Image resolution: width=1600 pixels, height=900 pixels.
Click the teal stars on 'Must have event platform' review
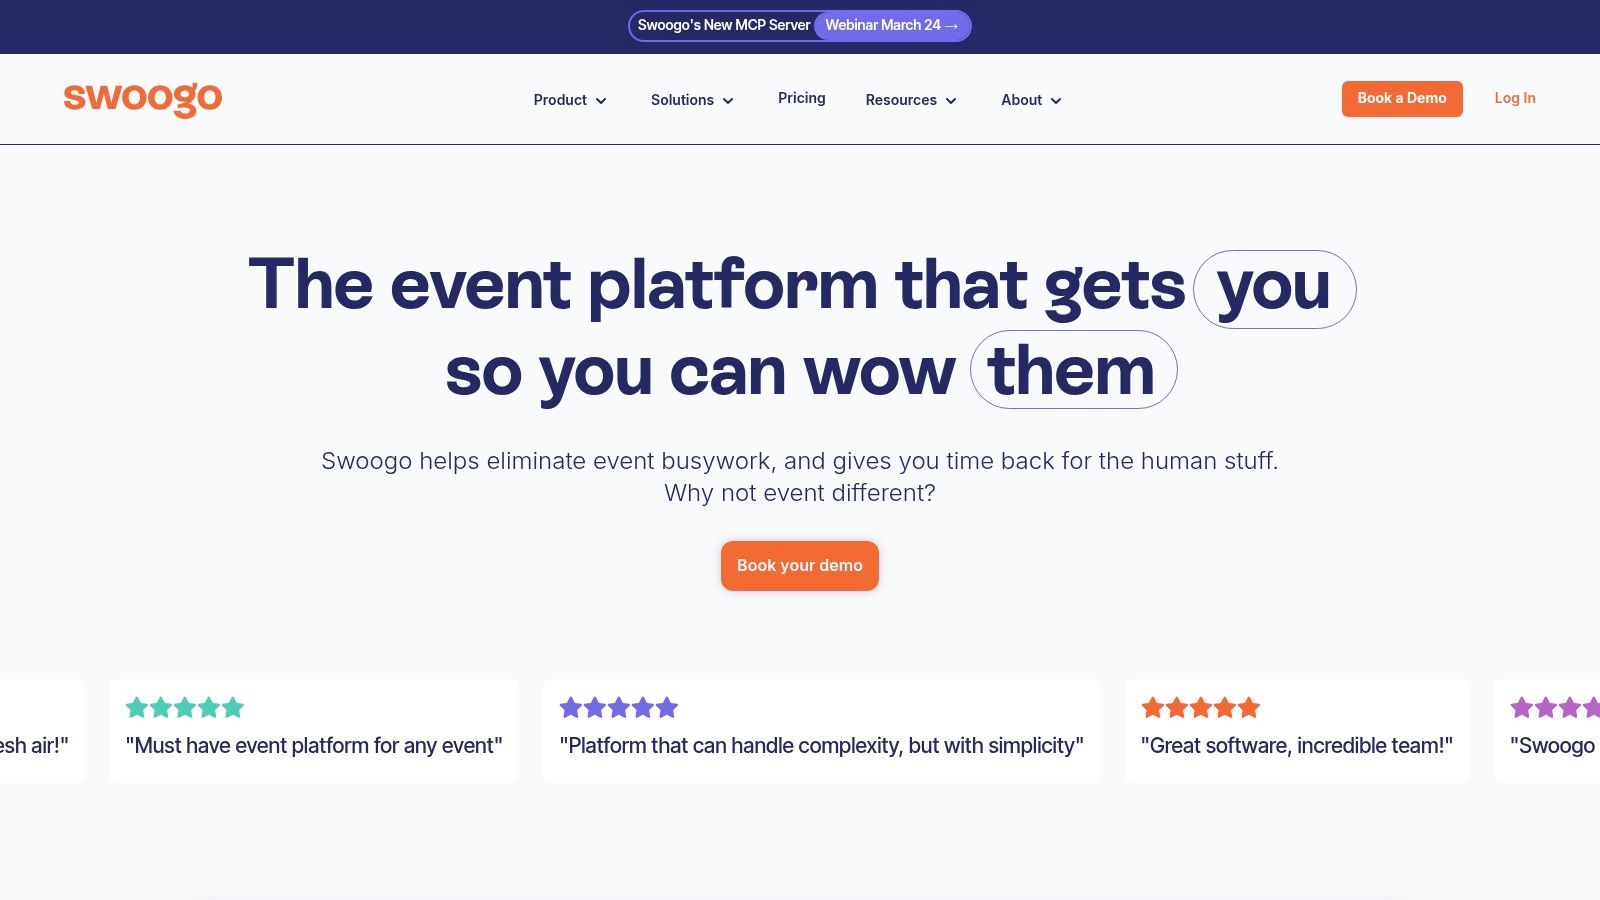[185, 708]
